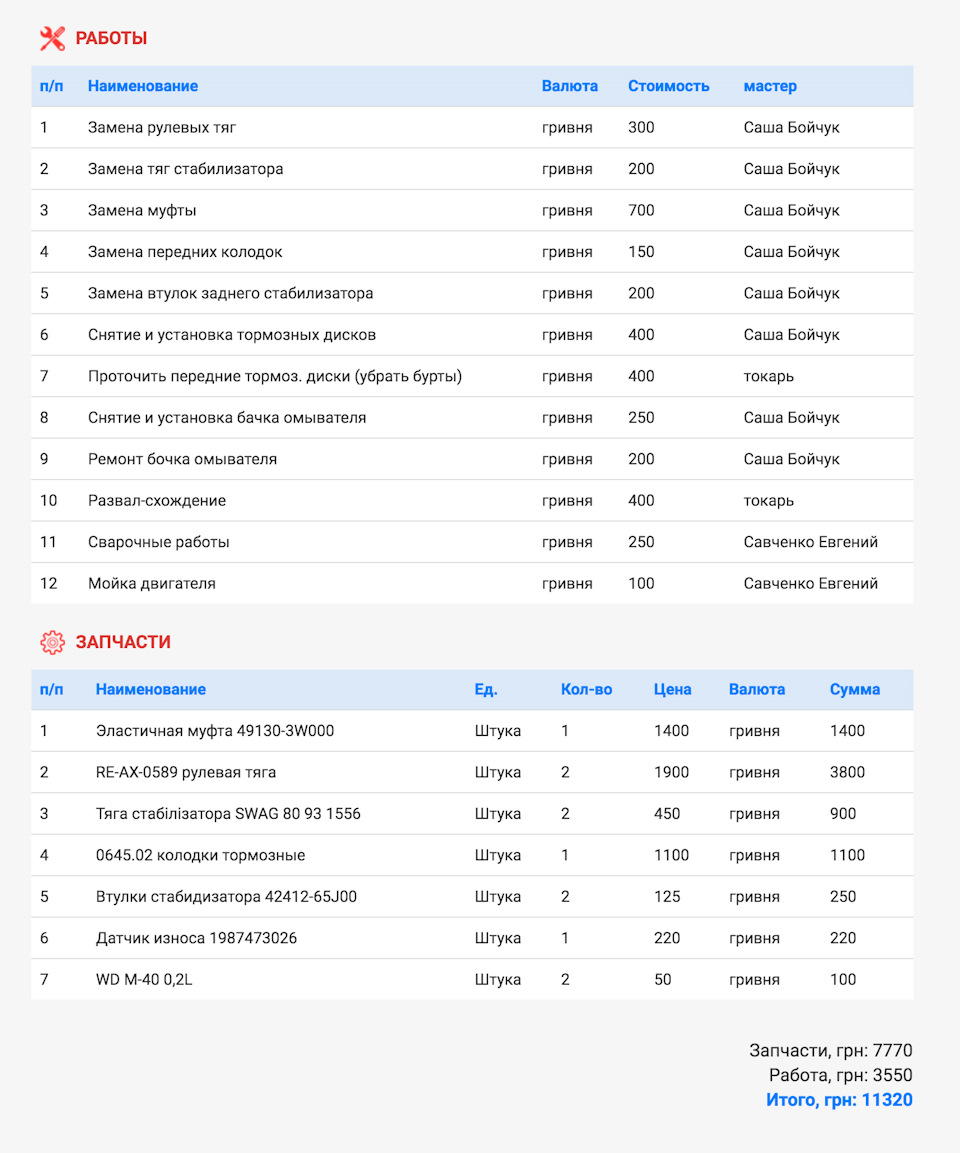Click the Стоимость column header
Screen dimensions: 960x1153
[x=668, y=86]
